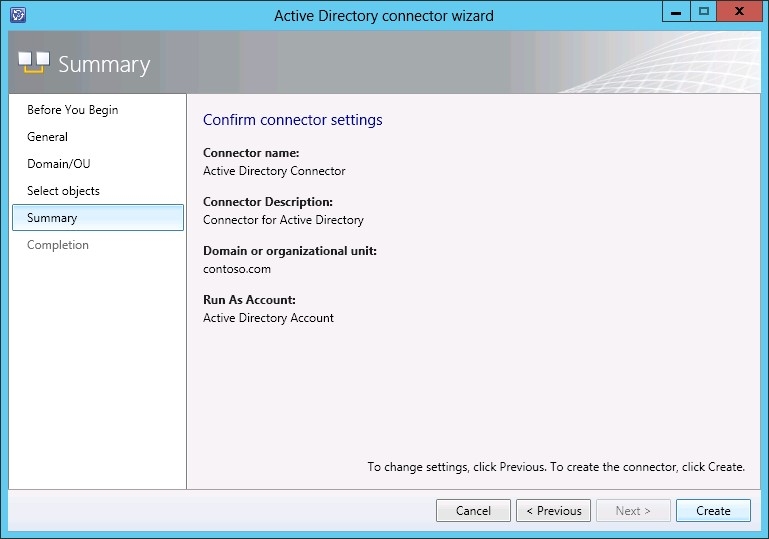The height and width of the screenshot is (539, 769).
Task: Click the 'Run As Account:' label
Action: click(249, 300)
